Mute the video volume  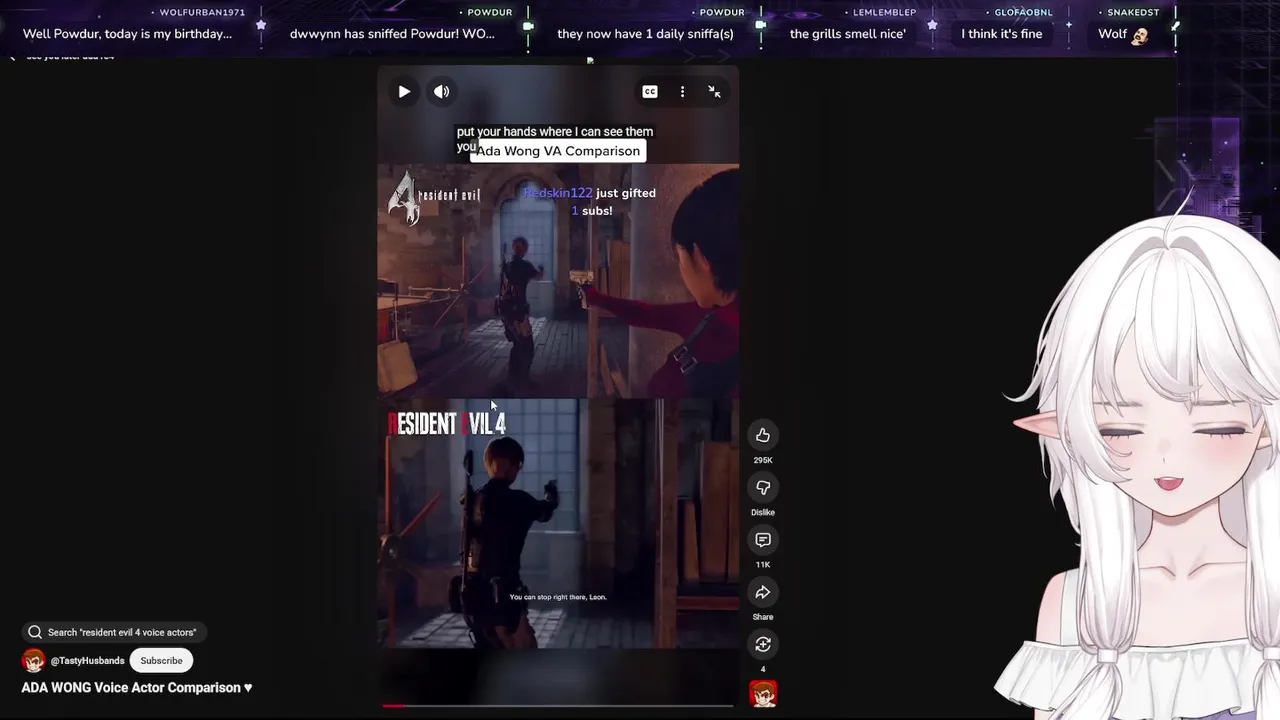[441, 92]
